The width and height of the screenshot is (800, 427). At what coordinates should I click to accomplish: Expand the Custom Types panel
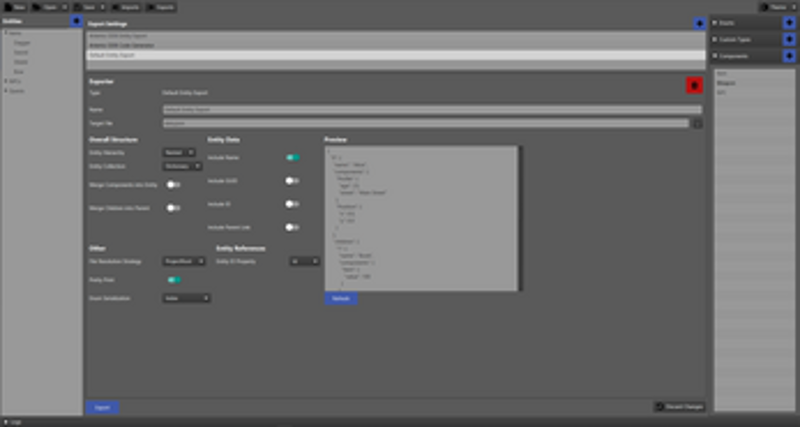click(715, 39)
